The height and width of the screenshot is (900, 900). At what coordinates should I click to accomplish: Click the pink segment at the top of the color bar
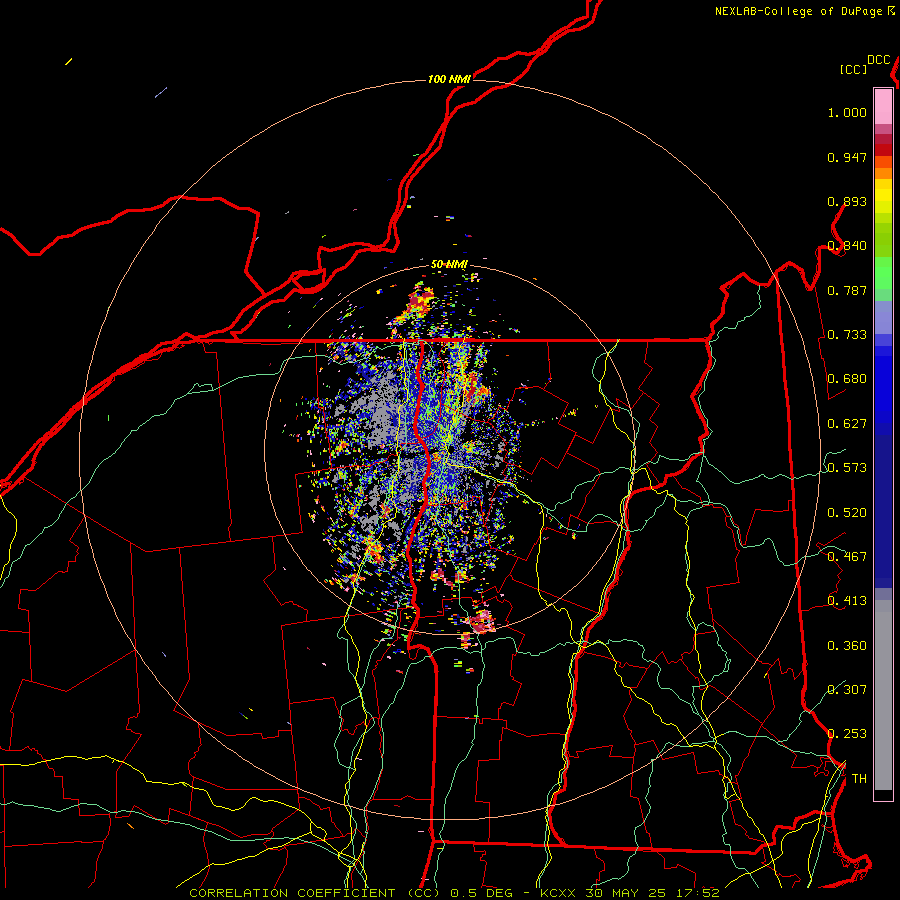pos(883,107)
